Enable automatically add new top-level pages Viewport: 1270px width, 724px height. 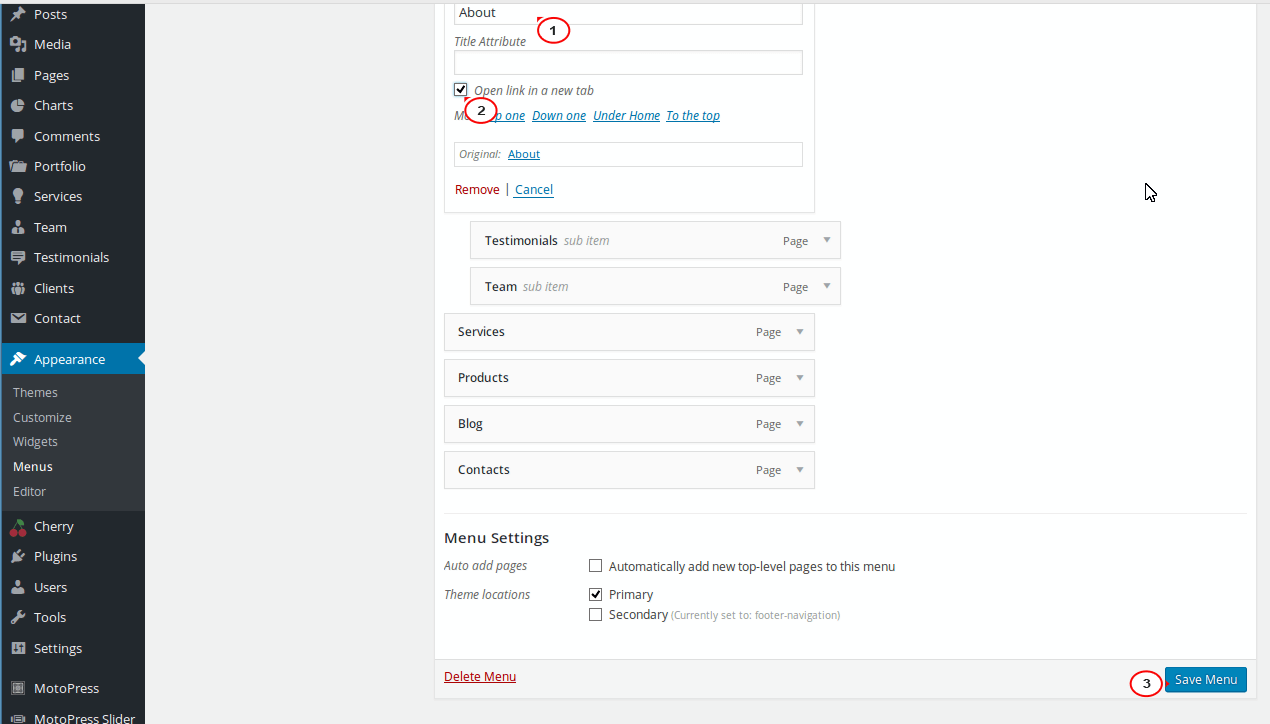point(595,565)
